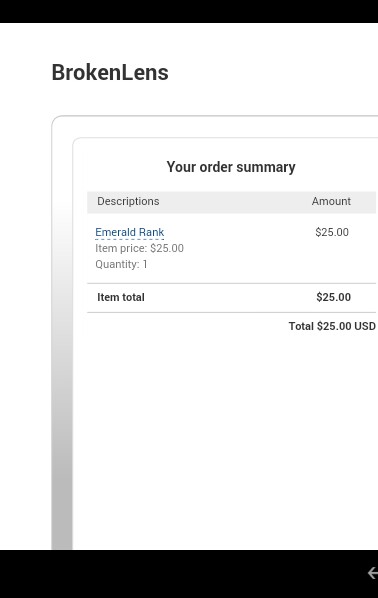Click the BrokenLens merchant title
This screenshot has width=378, height=598.
coord(110,72)
